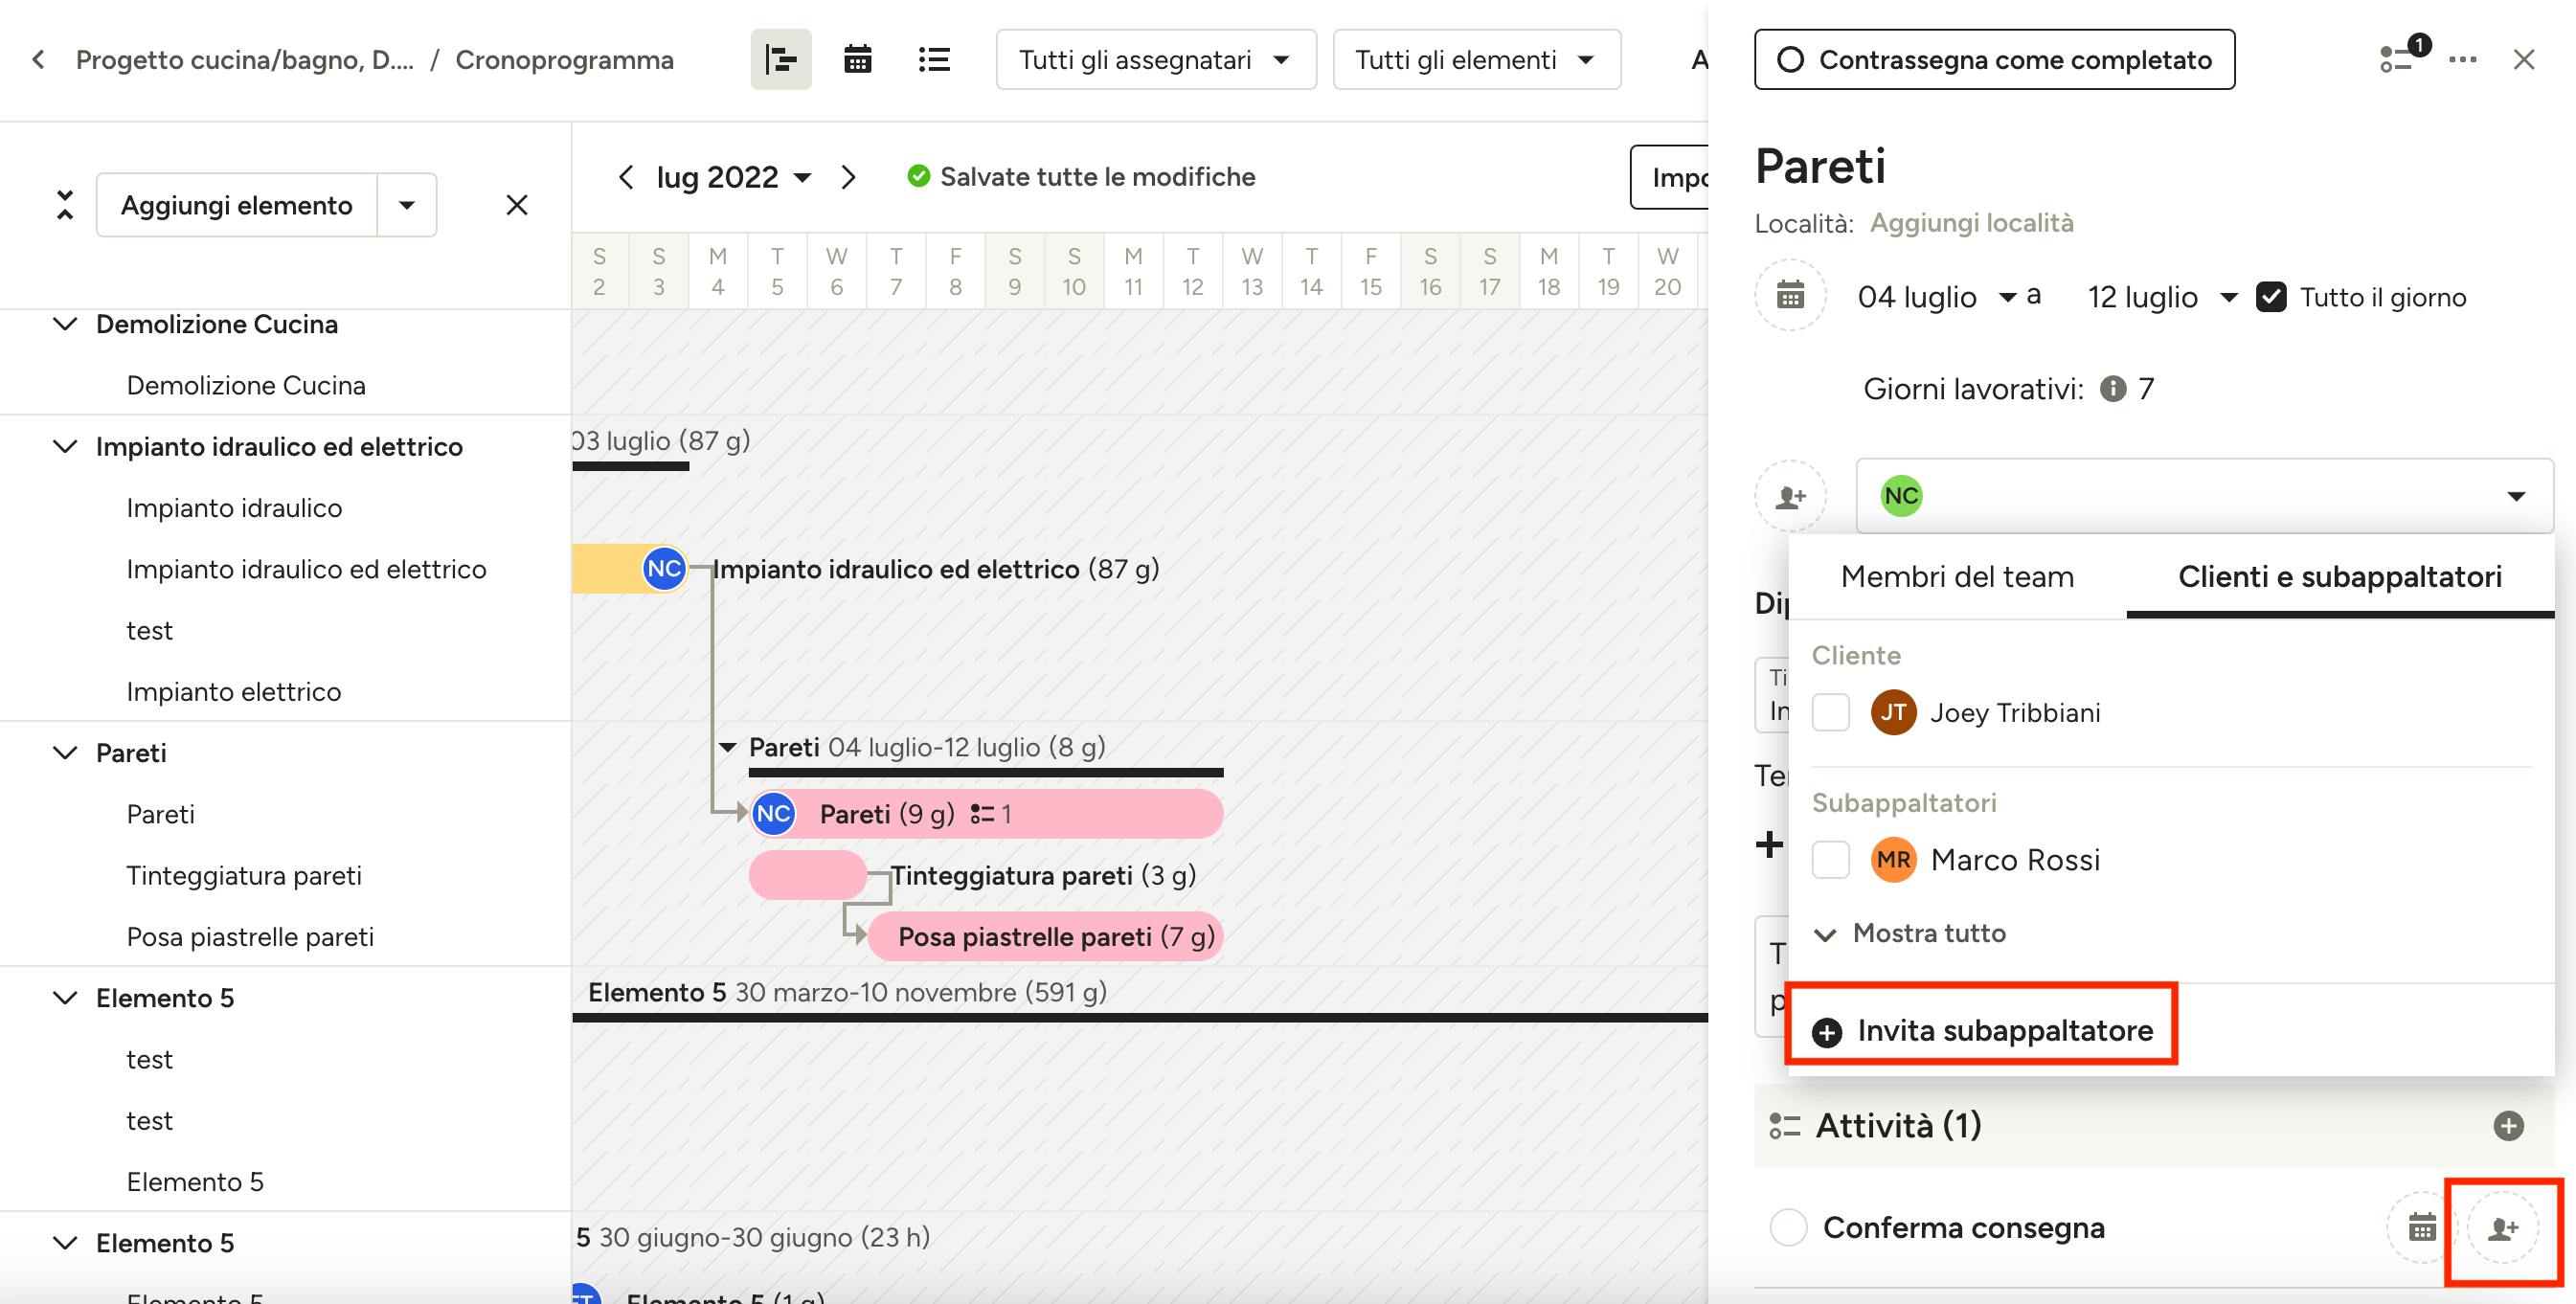The height and width of the screenshot is (1304, 2576).
Task: Add a new activity with plus icon
Action: coord(2508,1126)
